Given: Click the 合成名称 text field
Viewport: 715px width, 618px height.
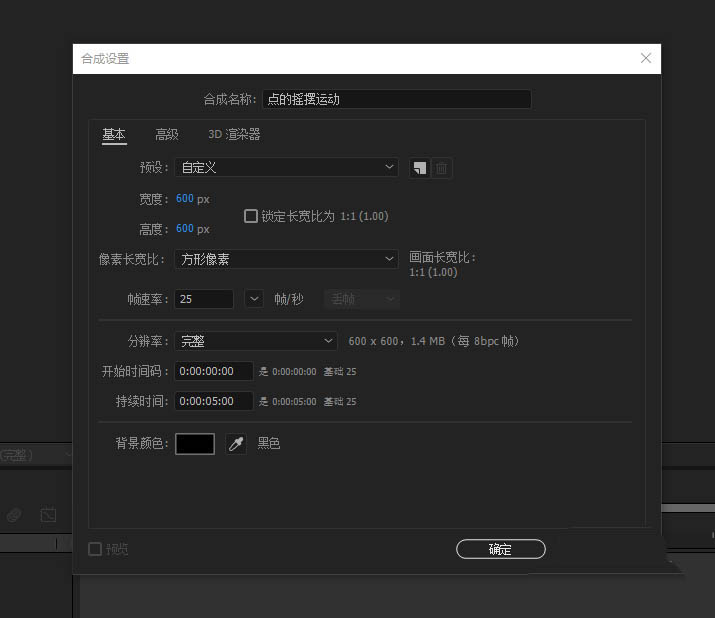Looking at the screenshot, I should [396, 99].
